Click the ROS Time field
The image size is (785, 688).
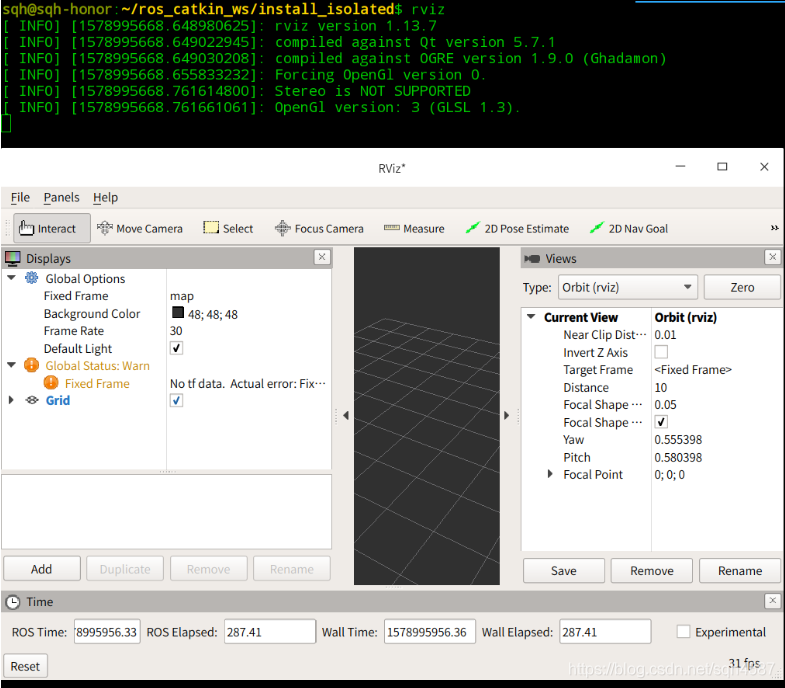coord(107,631)
